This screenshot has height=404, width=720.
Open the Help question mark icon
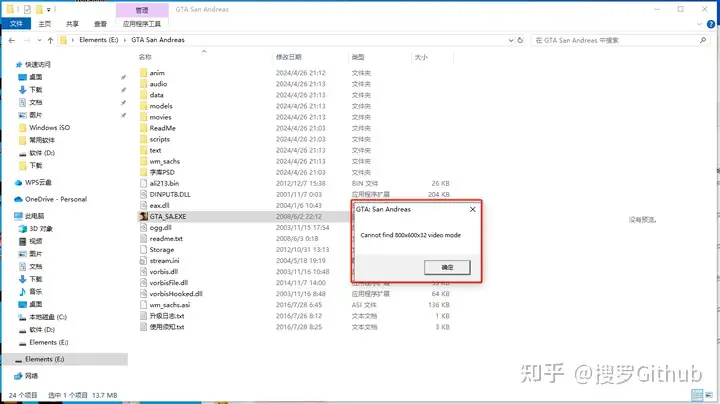(711, 24)
